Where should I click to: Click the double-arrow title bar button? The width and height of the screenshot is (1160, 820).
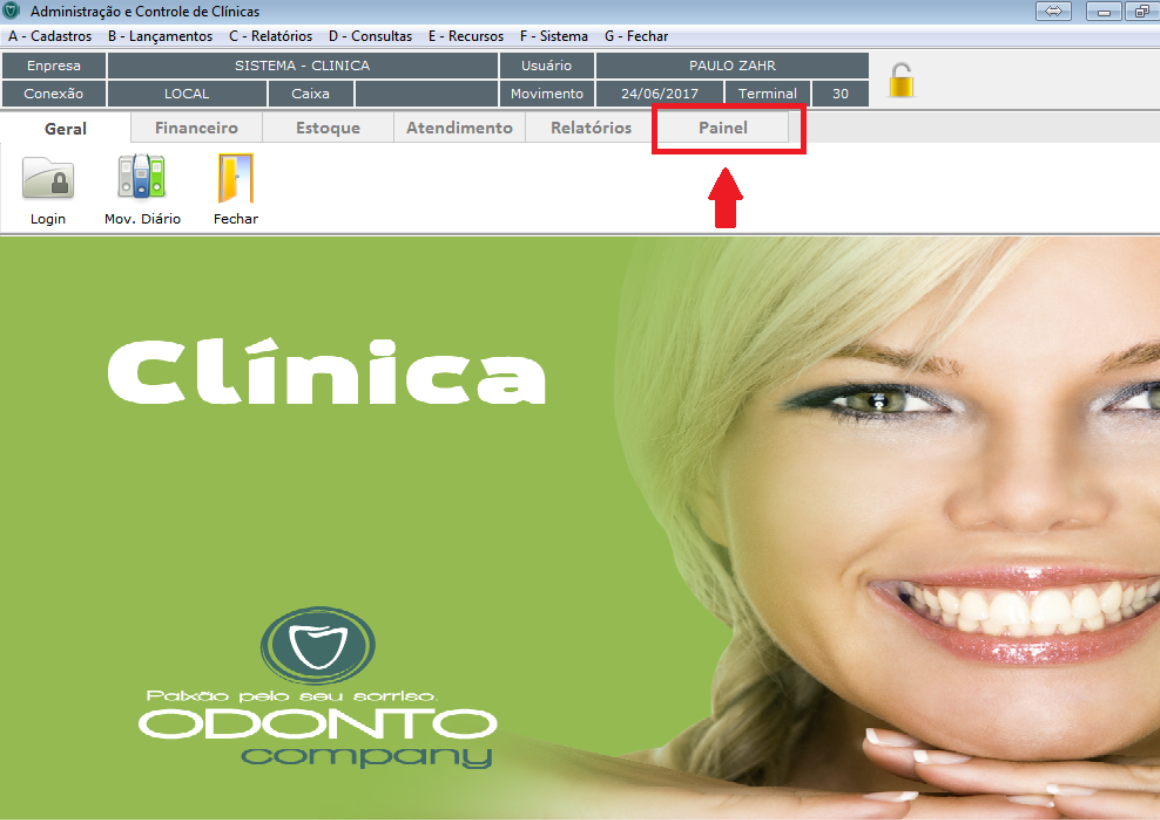1053,11
